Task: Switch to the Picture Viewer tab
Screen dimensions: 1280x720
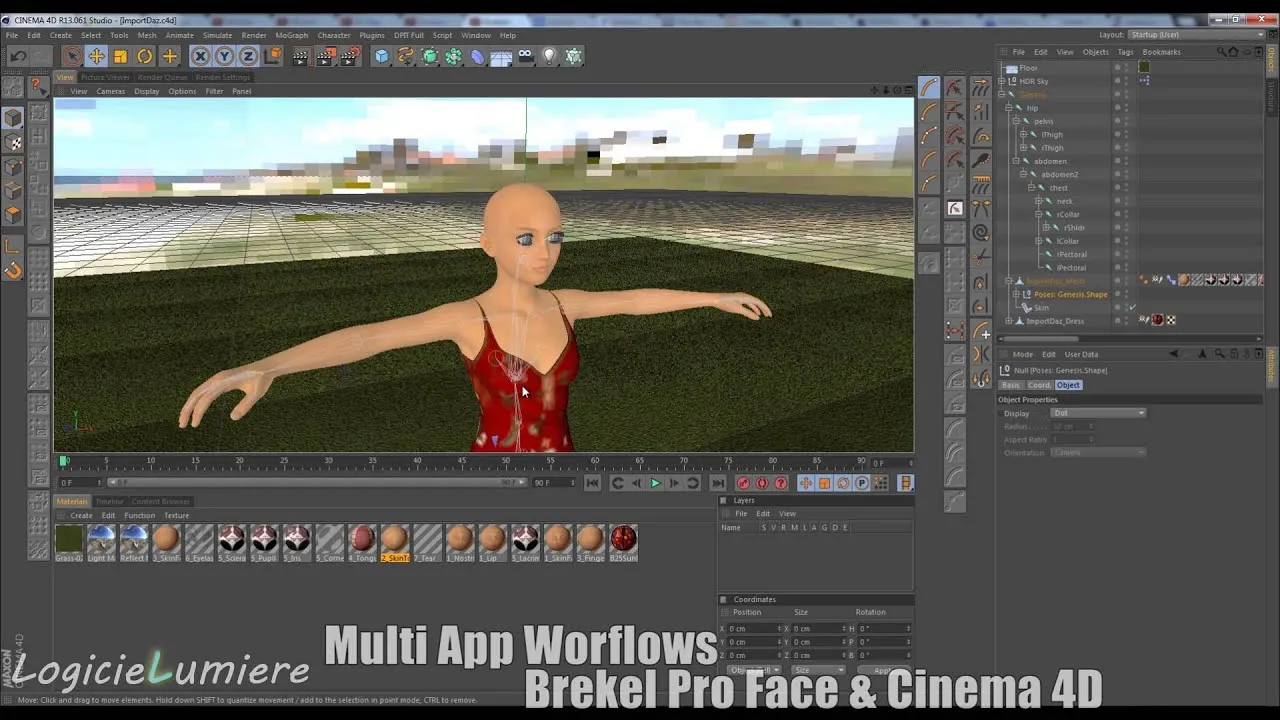Action: (x=105, y=77)
